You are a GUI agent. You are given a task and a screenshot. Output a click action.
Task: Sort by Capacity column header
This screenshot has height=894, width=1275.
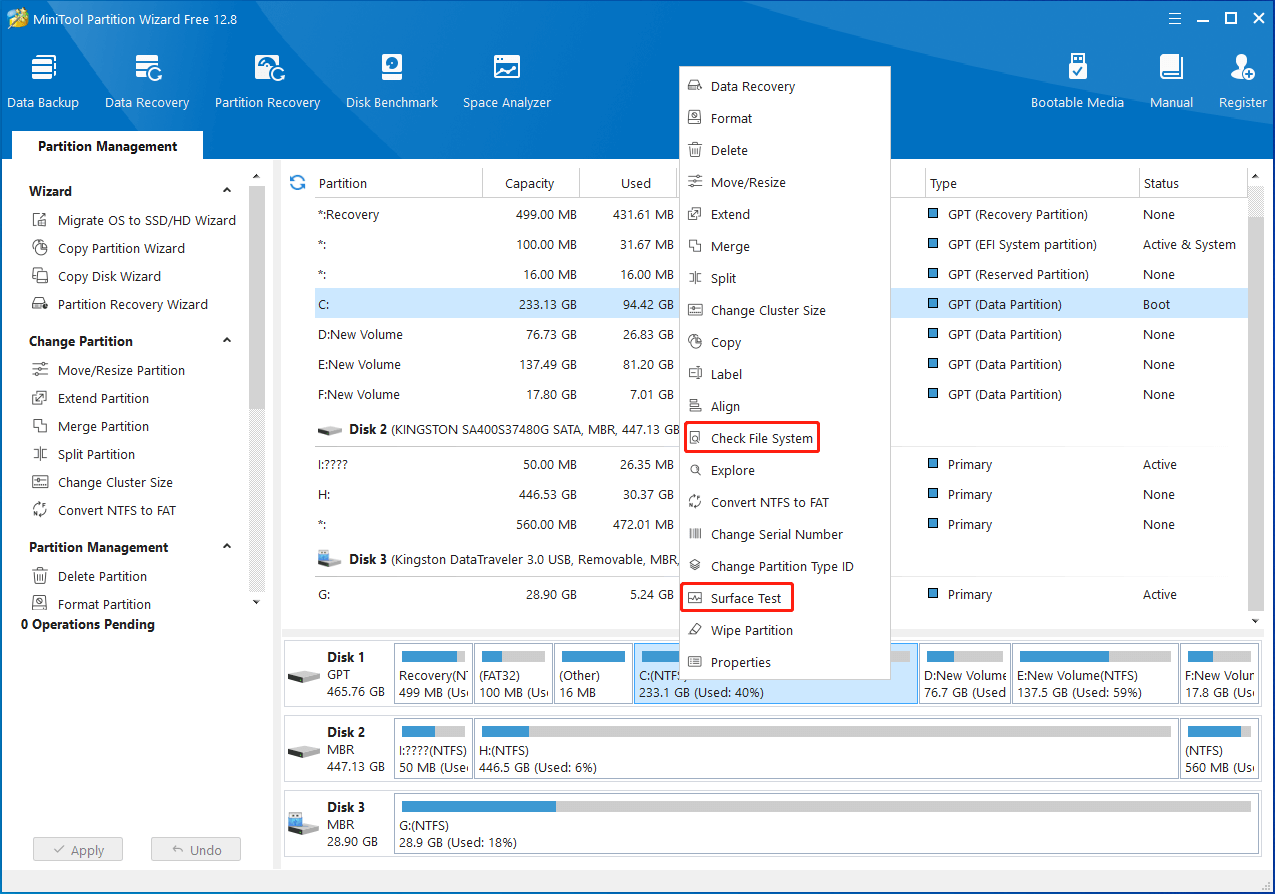(530, 183)
